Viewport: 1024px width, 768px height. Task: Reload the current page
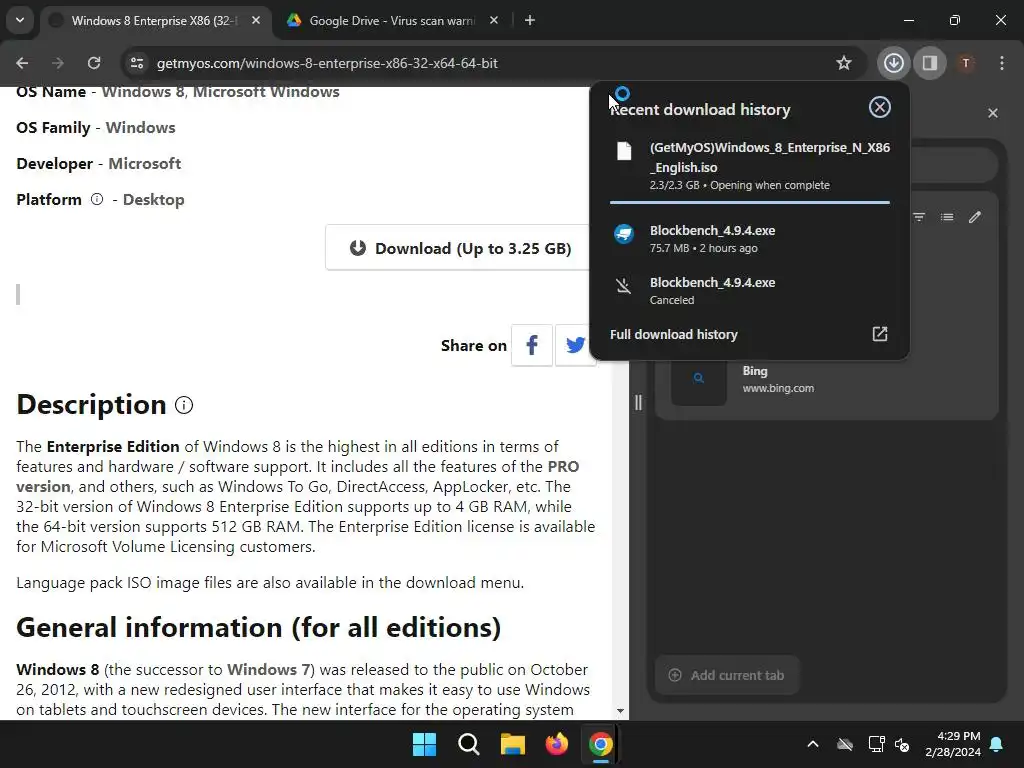pyautogui.click(x=94, y=63)
